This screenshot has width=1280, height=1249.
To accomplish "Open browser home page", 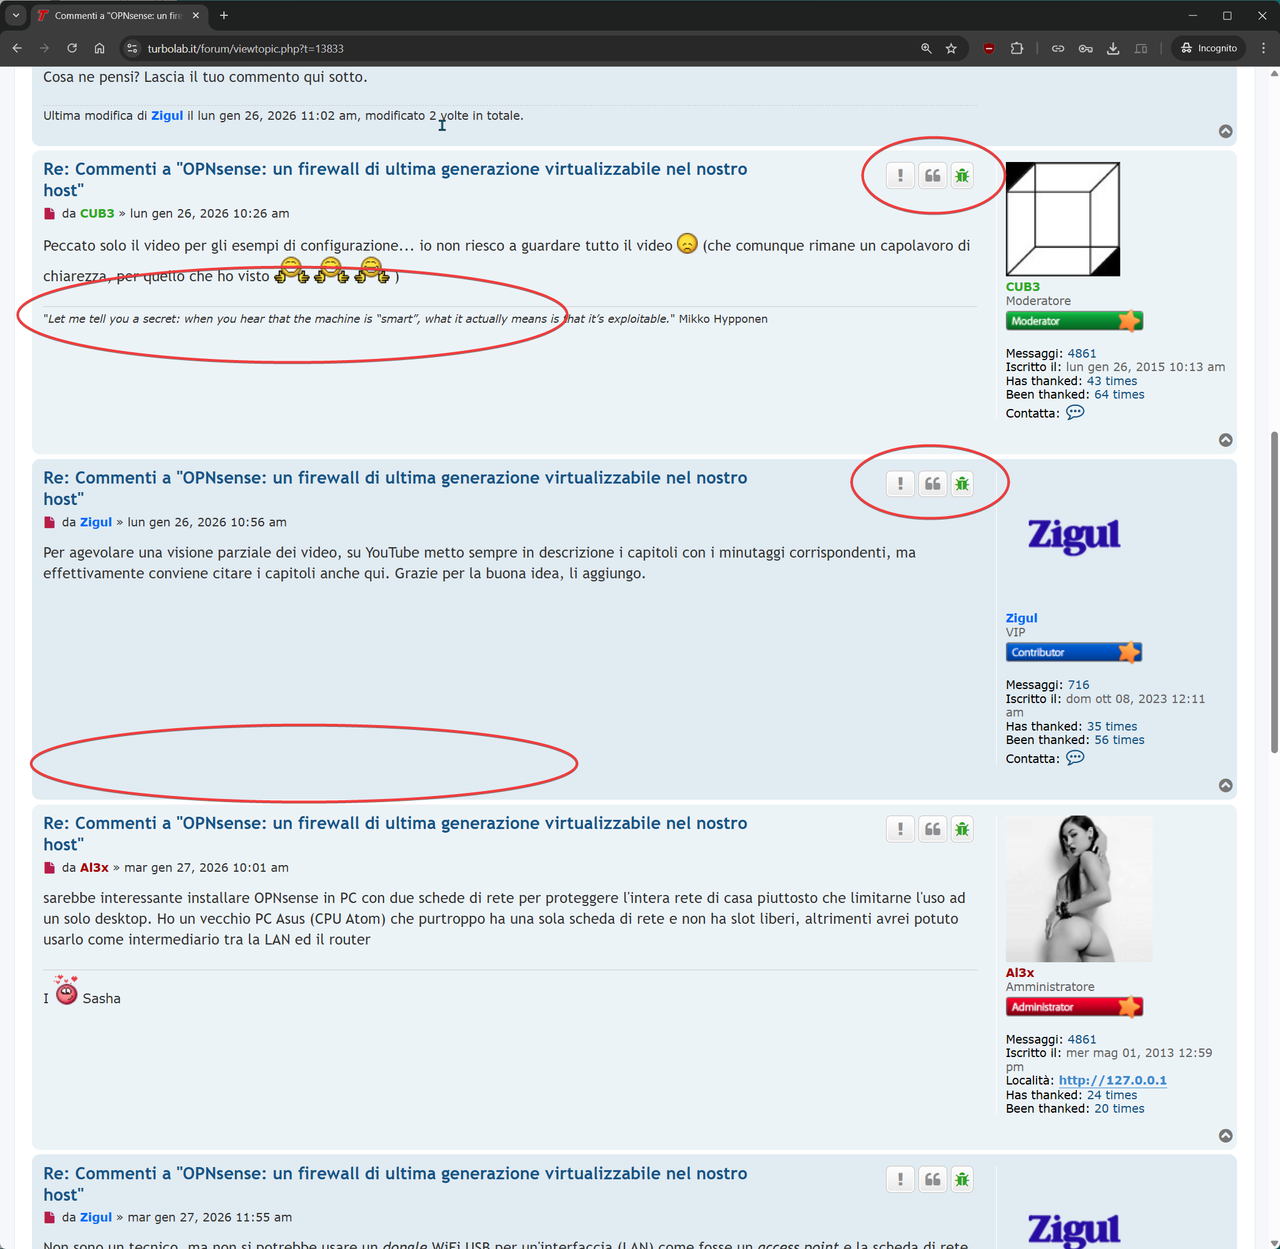I will point(100,48).
